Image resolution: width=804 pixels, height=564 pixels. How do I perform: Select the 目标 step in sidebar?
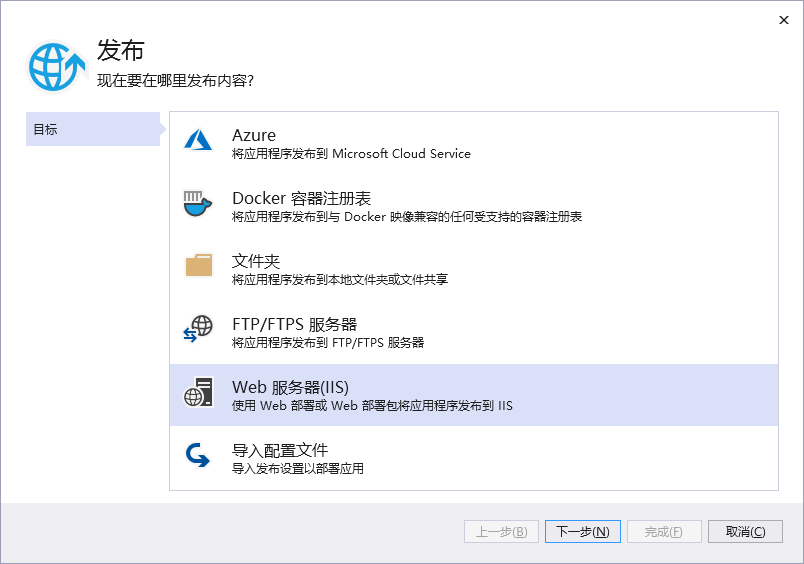point(92,130)
